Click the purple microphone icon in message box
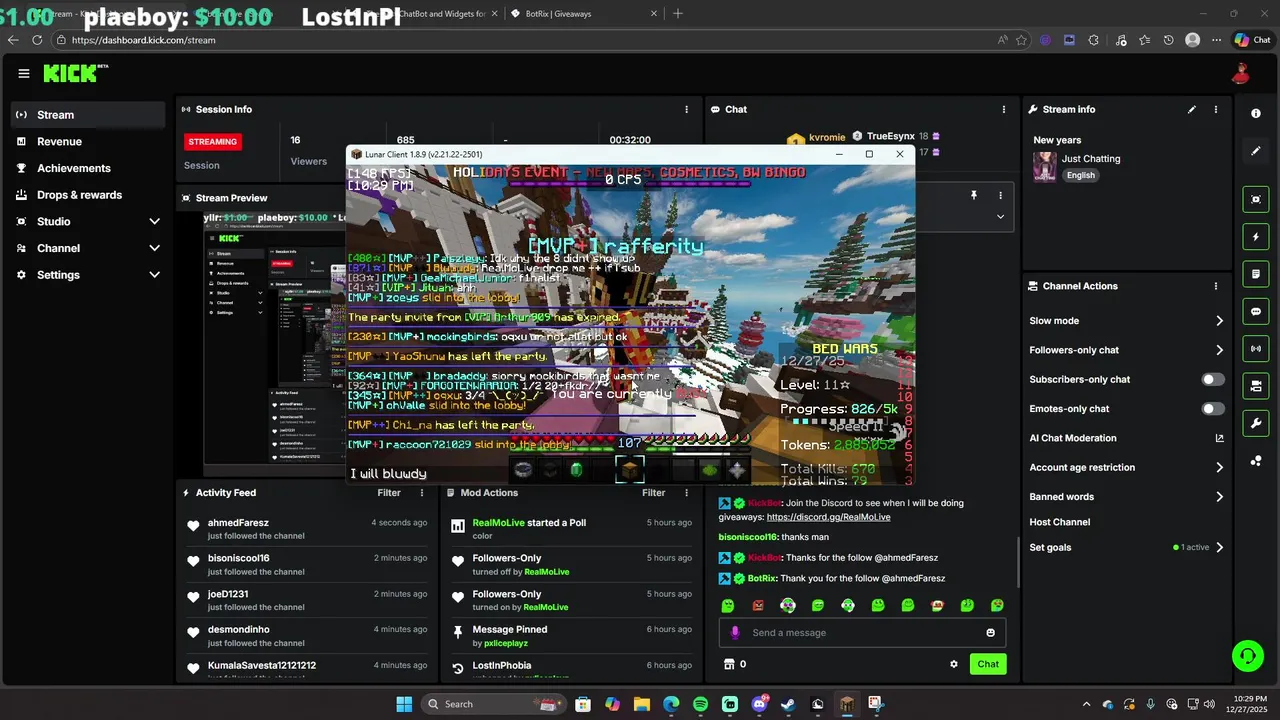Image resolution: width=1280 pixels, height=720 pixels. (x=735, y=632)
